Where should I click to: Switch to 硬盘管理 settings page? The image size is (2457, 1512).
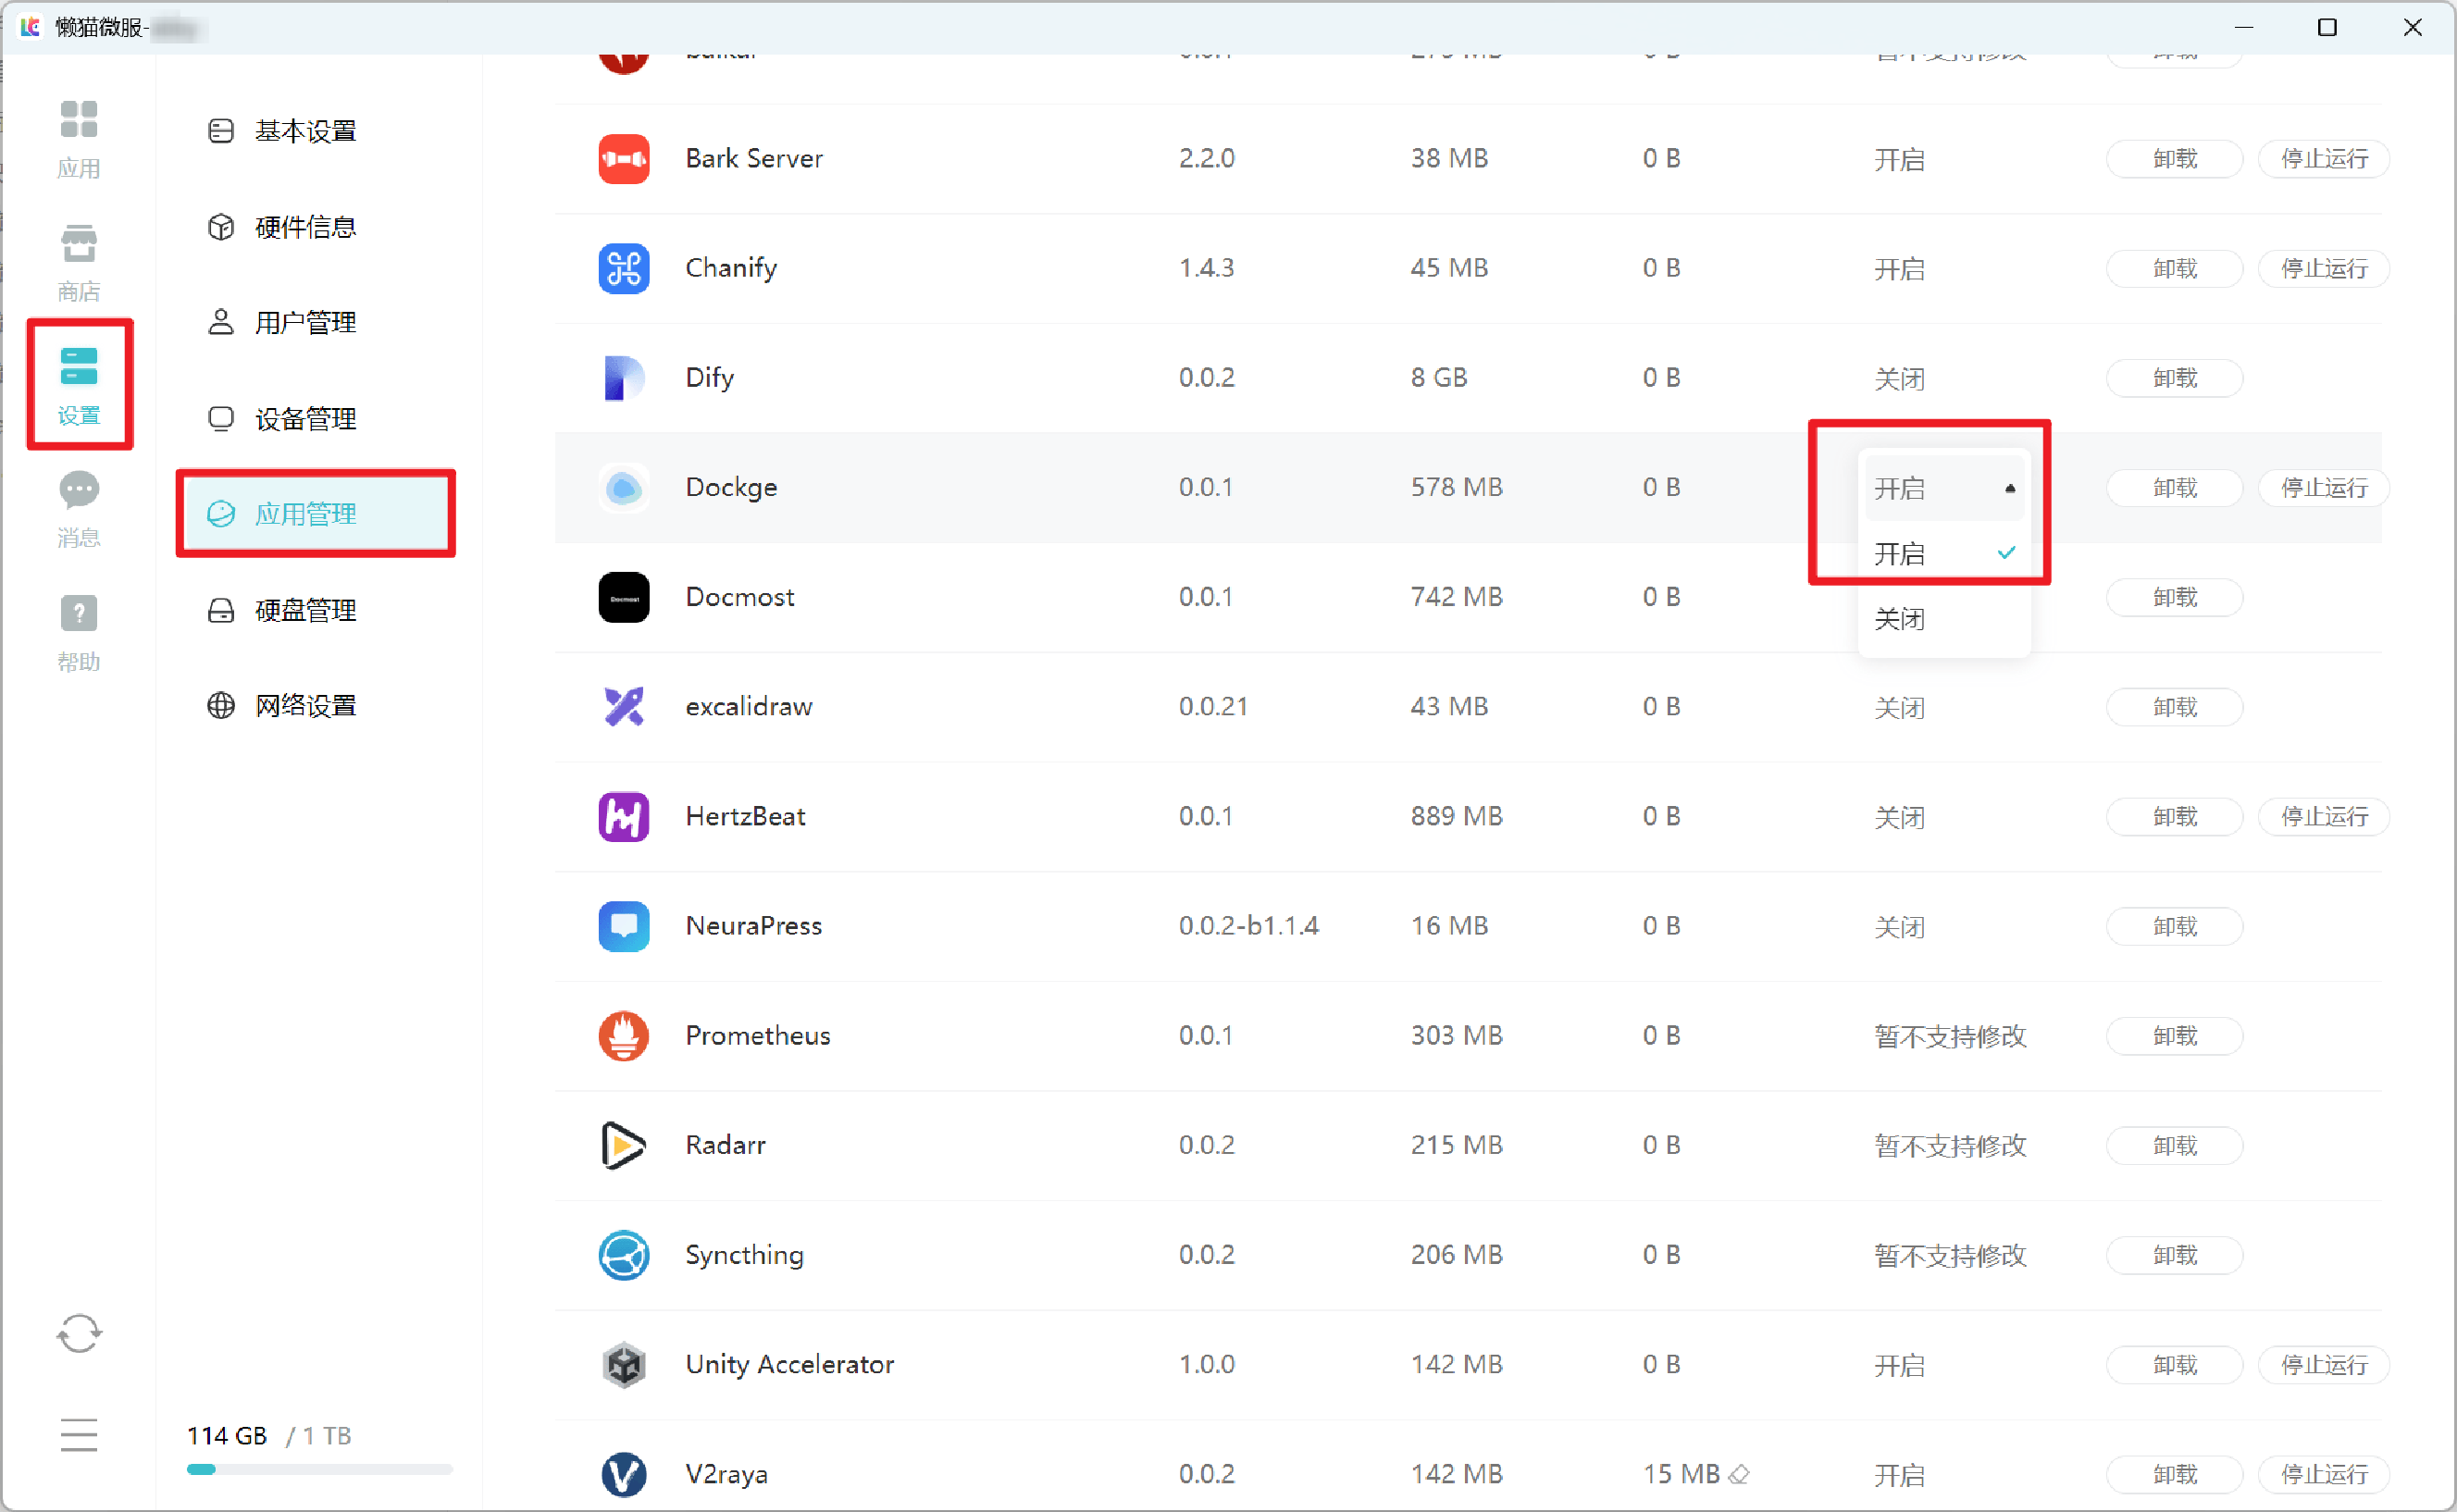pos(305,610)
